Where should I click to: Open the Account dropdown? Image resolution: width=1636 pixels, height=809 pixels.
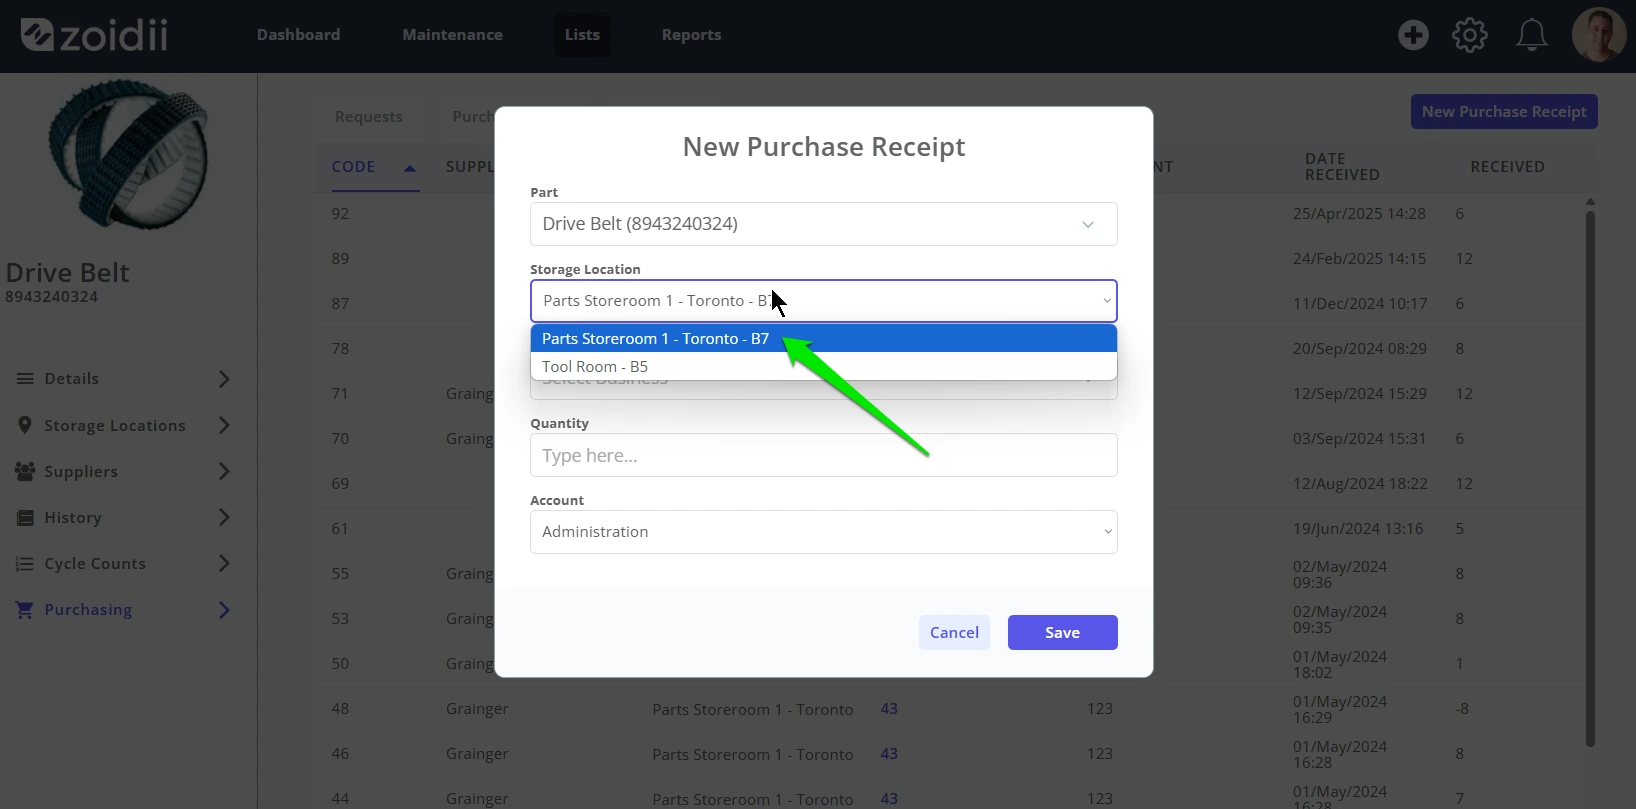click(823, 532)
